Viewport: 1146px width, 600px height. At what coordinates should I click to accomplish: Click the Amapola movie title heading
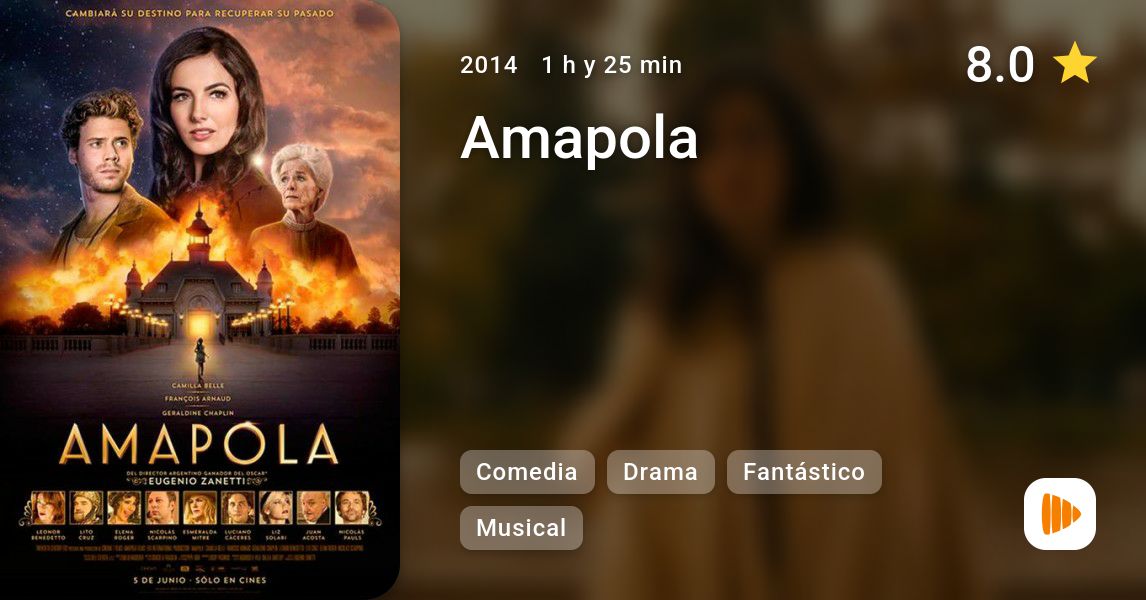tap(579, 137)
